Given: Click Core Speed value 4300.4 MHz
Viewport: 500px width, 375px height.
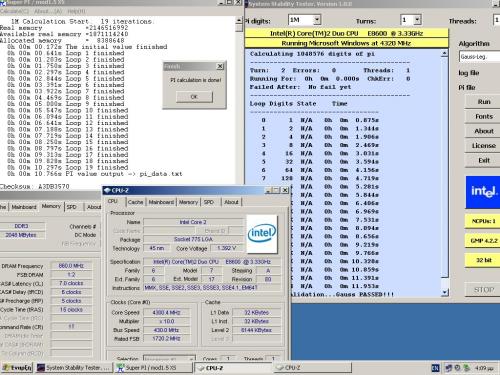Looking at the screenshot, I should (166, 313).
